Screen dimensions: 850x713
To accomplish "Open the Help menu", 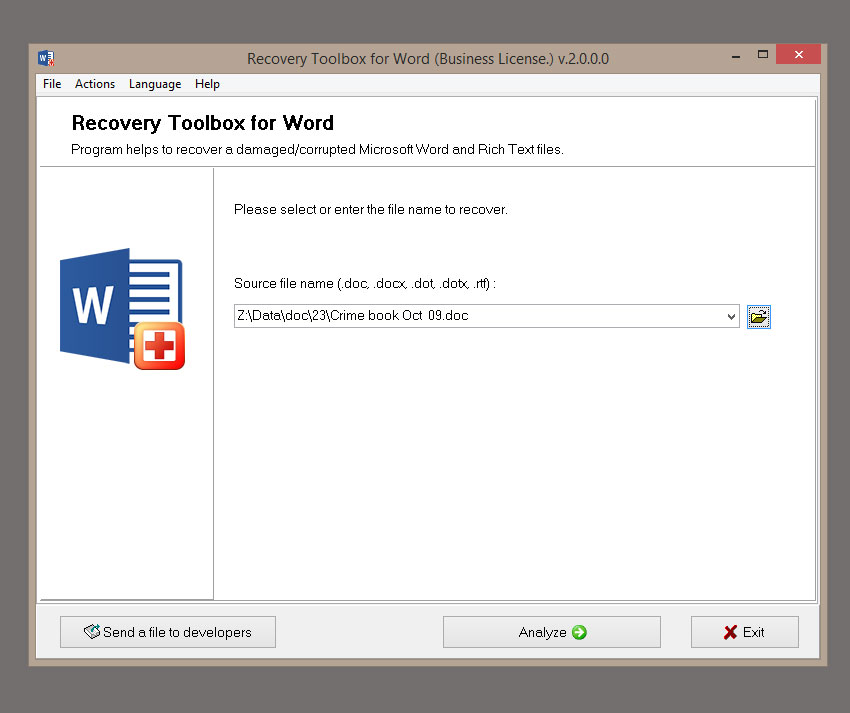I will tap(207, 84).
